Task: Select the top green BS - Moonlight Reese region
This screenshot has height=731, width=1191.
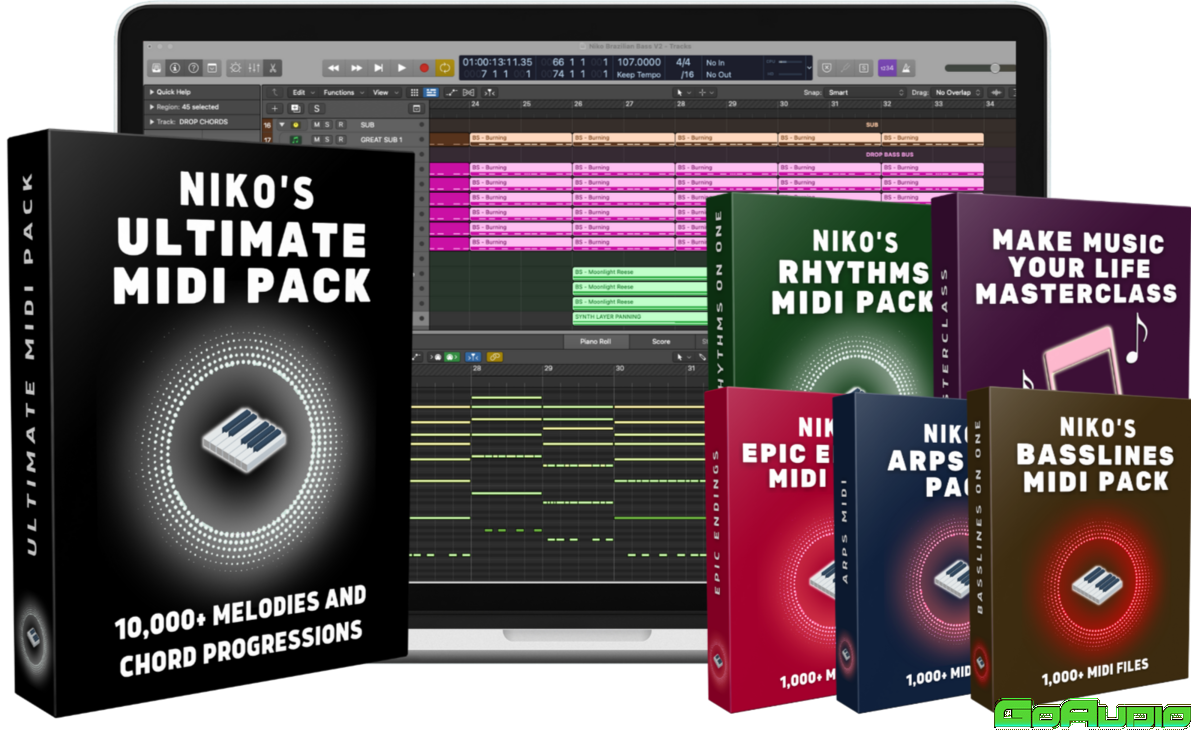Action: 640,272
